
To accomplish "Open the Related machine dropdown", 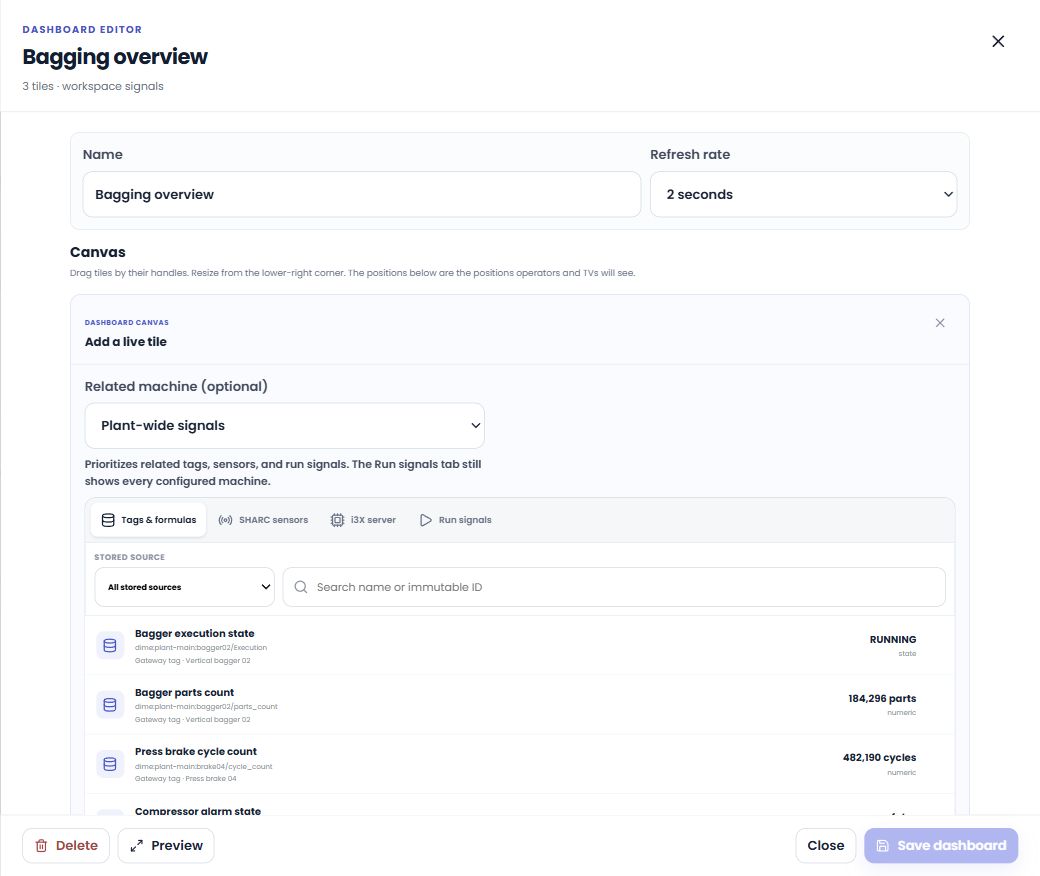I will pos(285,426).
